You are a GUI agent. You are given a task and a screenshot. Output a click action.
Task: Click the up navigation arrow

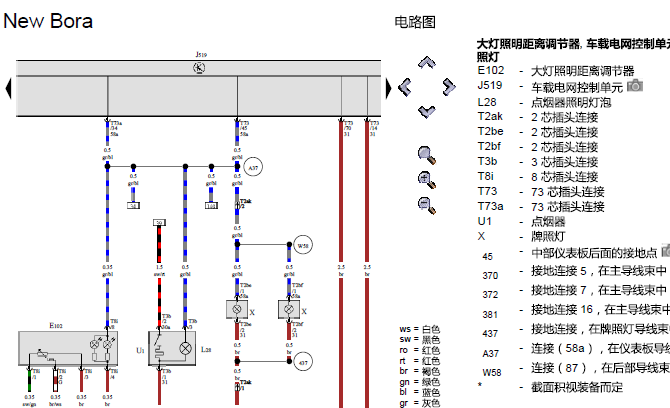[426, 63]
